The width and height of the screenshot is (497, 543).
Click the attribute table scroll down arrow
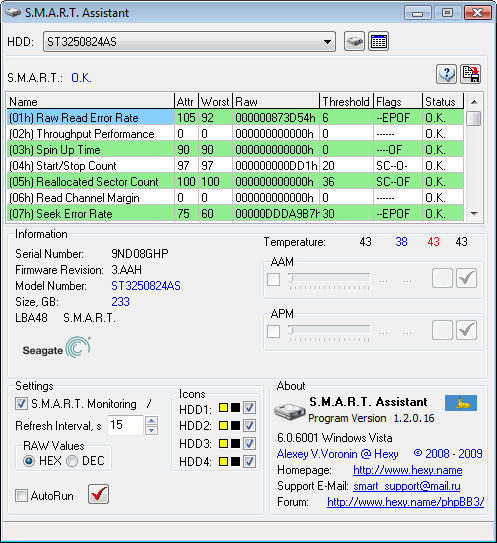[474, 214]
